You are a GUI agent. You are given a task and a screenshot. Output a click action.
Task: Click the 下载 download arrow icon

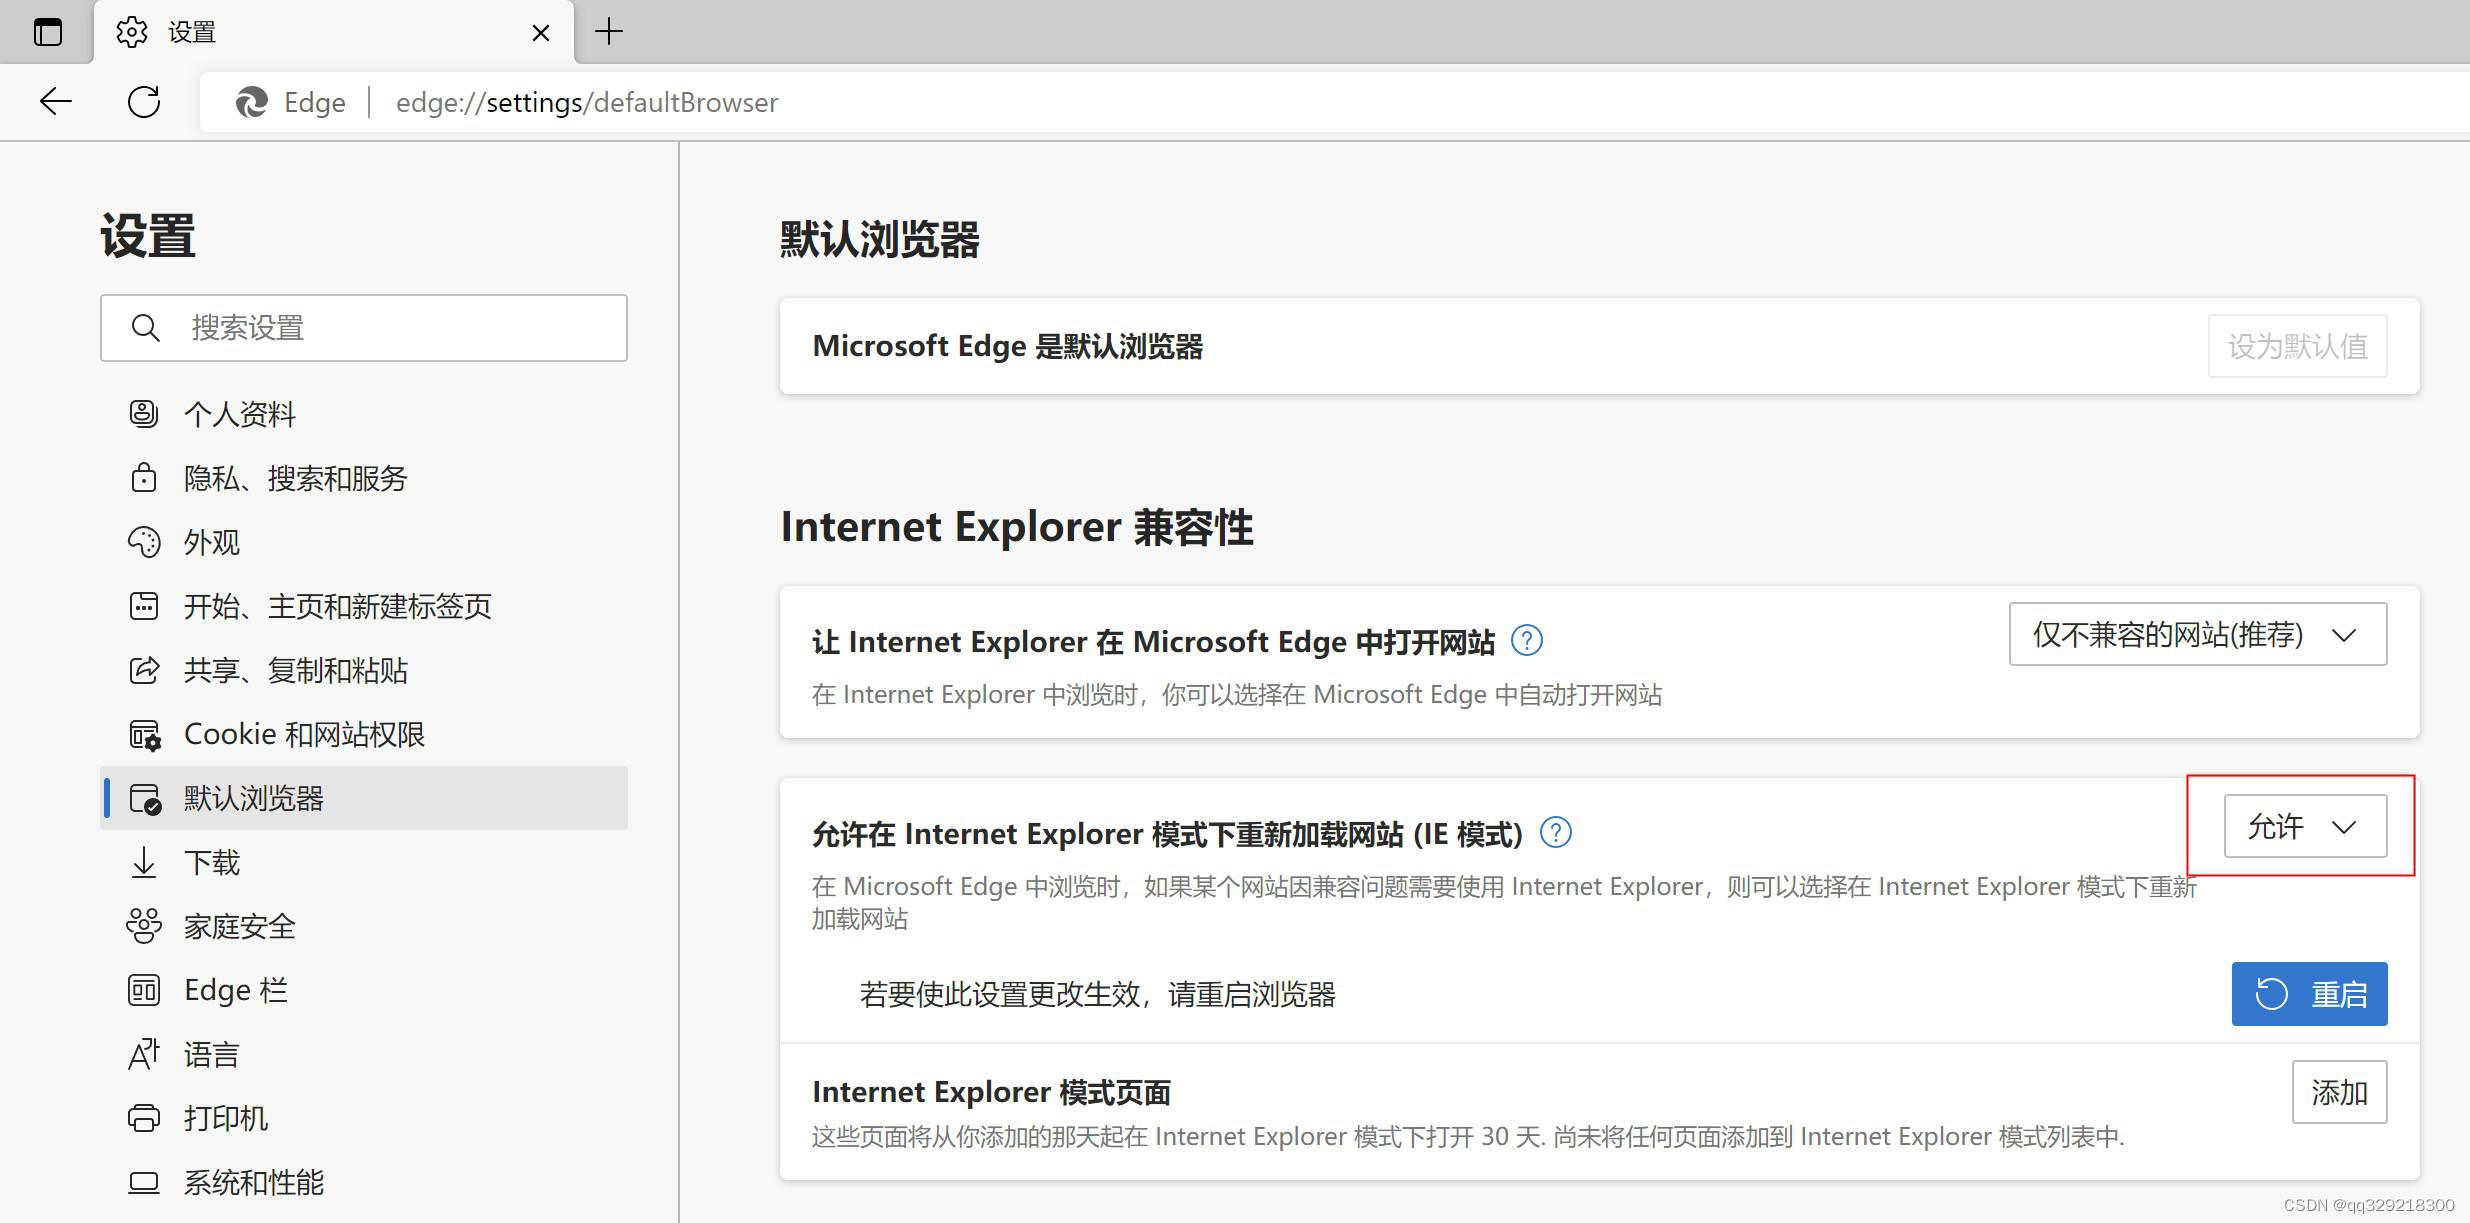144,862
